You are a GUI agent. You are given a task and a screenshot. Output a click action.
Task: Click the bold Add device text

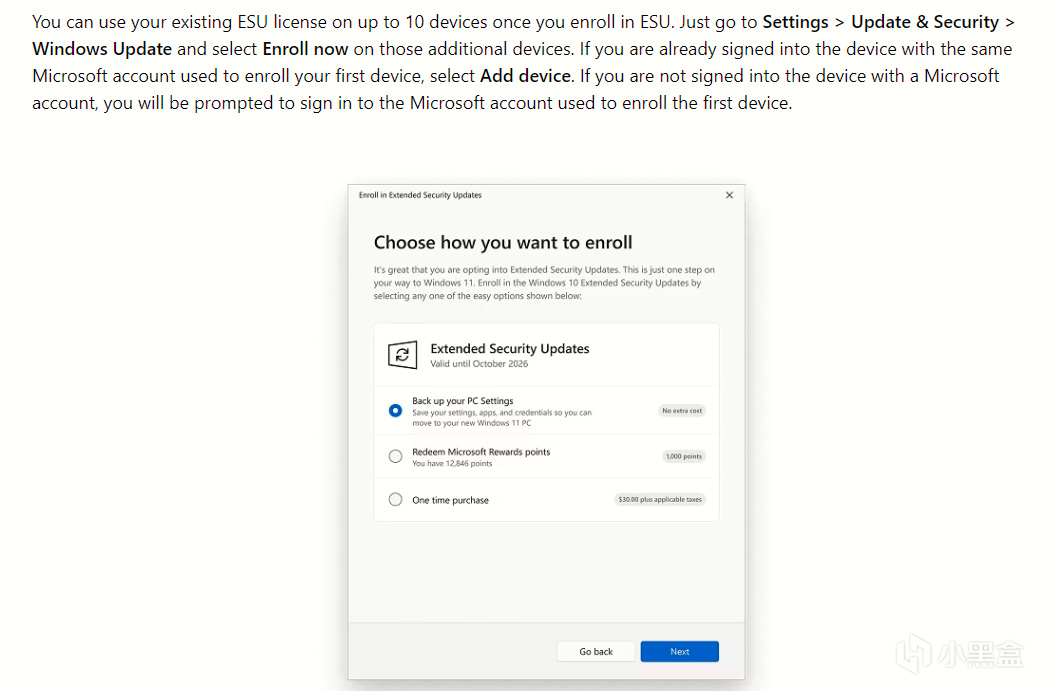tap(525, 76)
